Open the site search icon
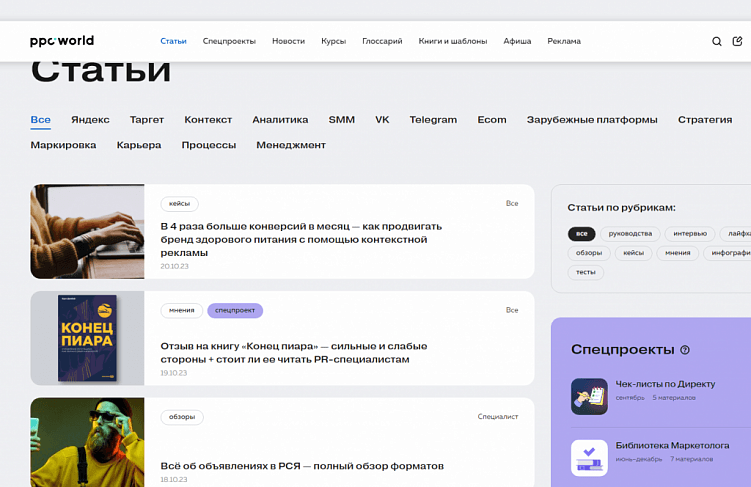Viewport: 751px width, 487px height. tap(717, 41)
